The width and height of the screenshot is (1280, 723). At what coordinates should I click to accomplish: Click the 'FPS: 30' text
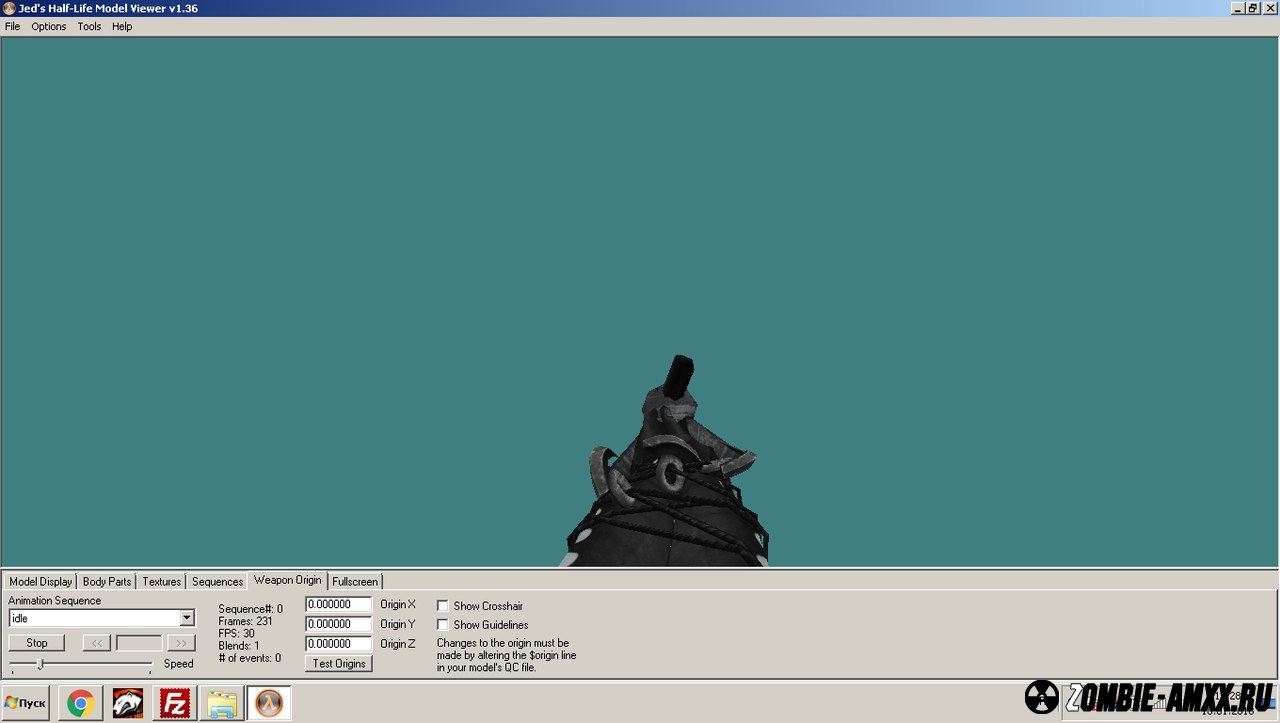[236, 633]
